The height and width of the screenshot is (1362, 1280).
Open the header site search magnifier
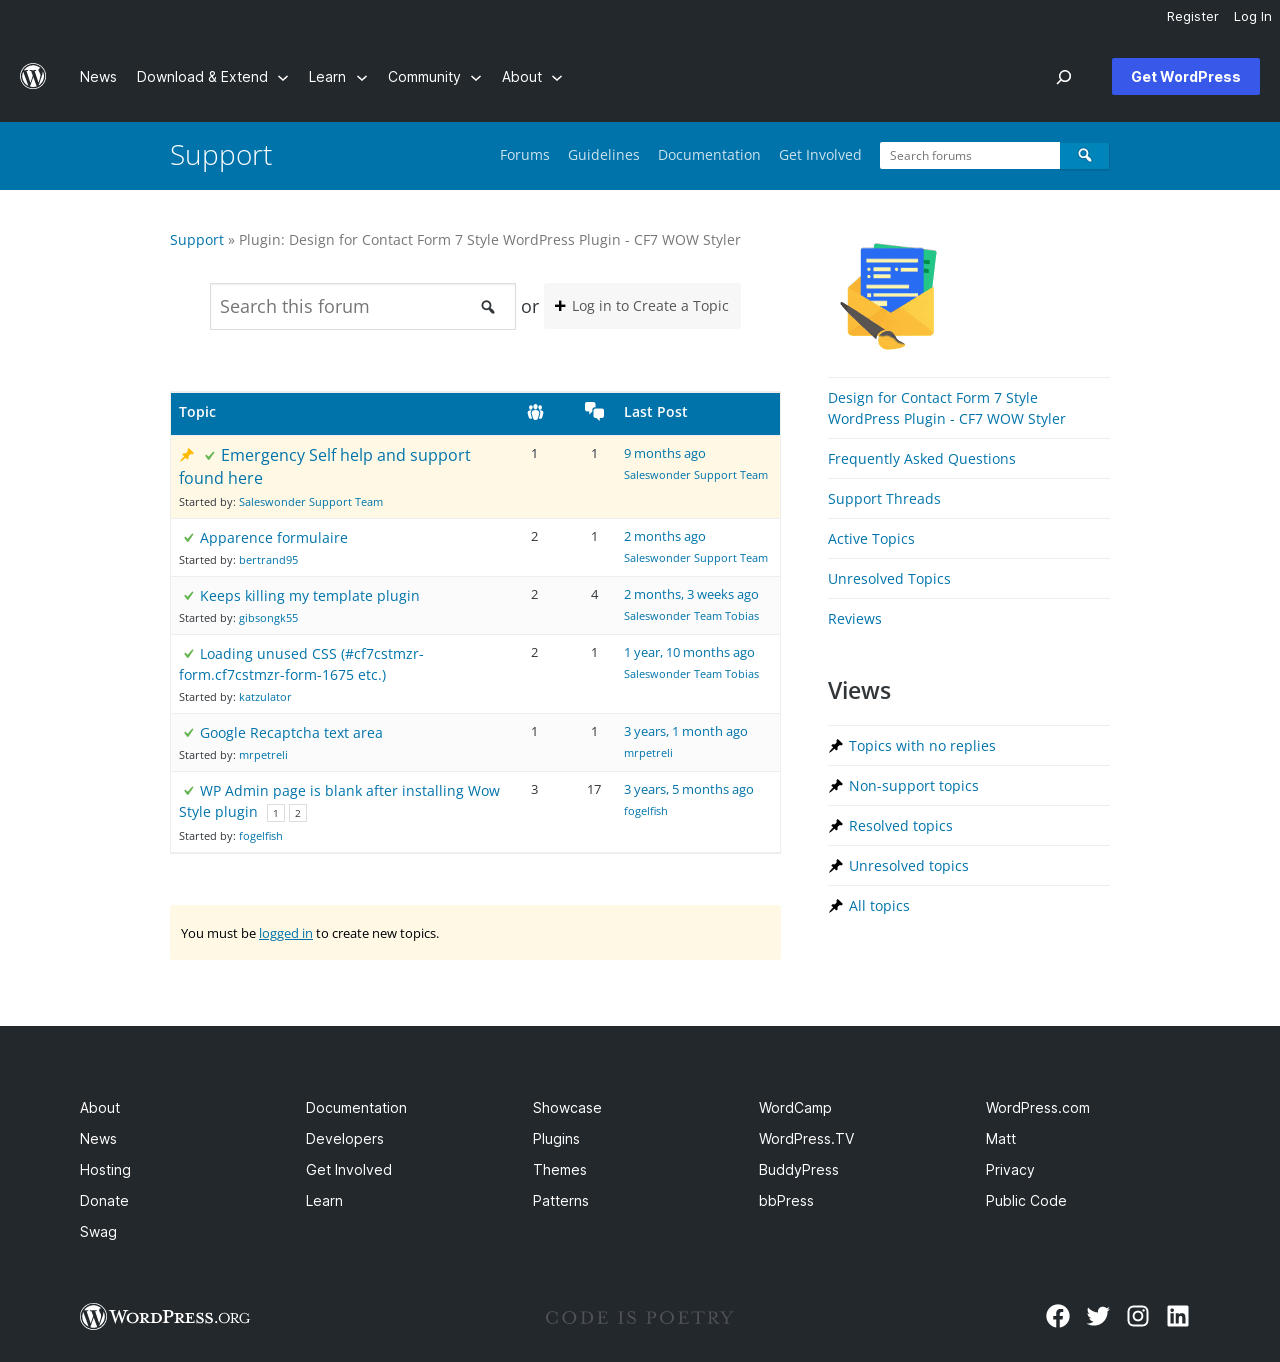pos(1064,77)
